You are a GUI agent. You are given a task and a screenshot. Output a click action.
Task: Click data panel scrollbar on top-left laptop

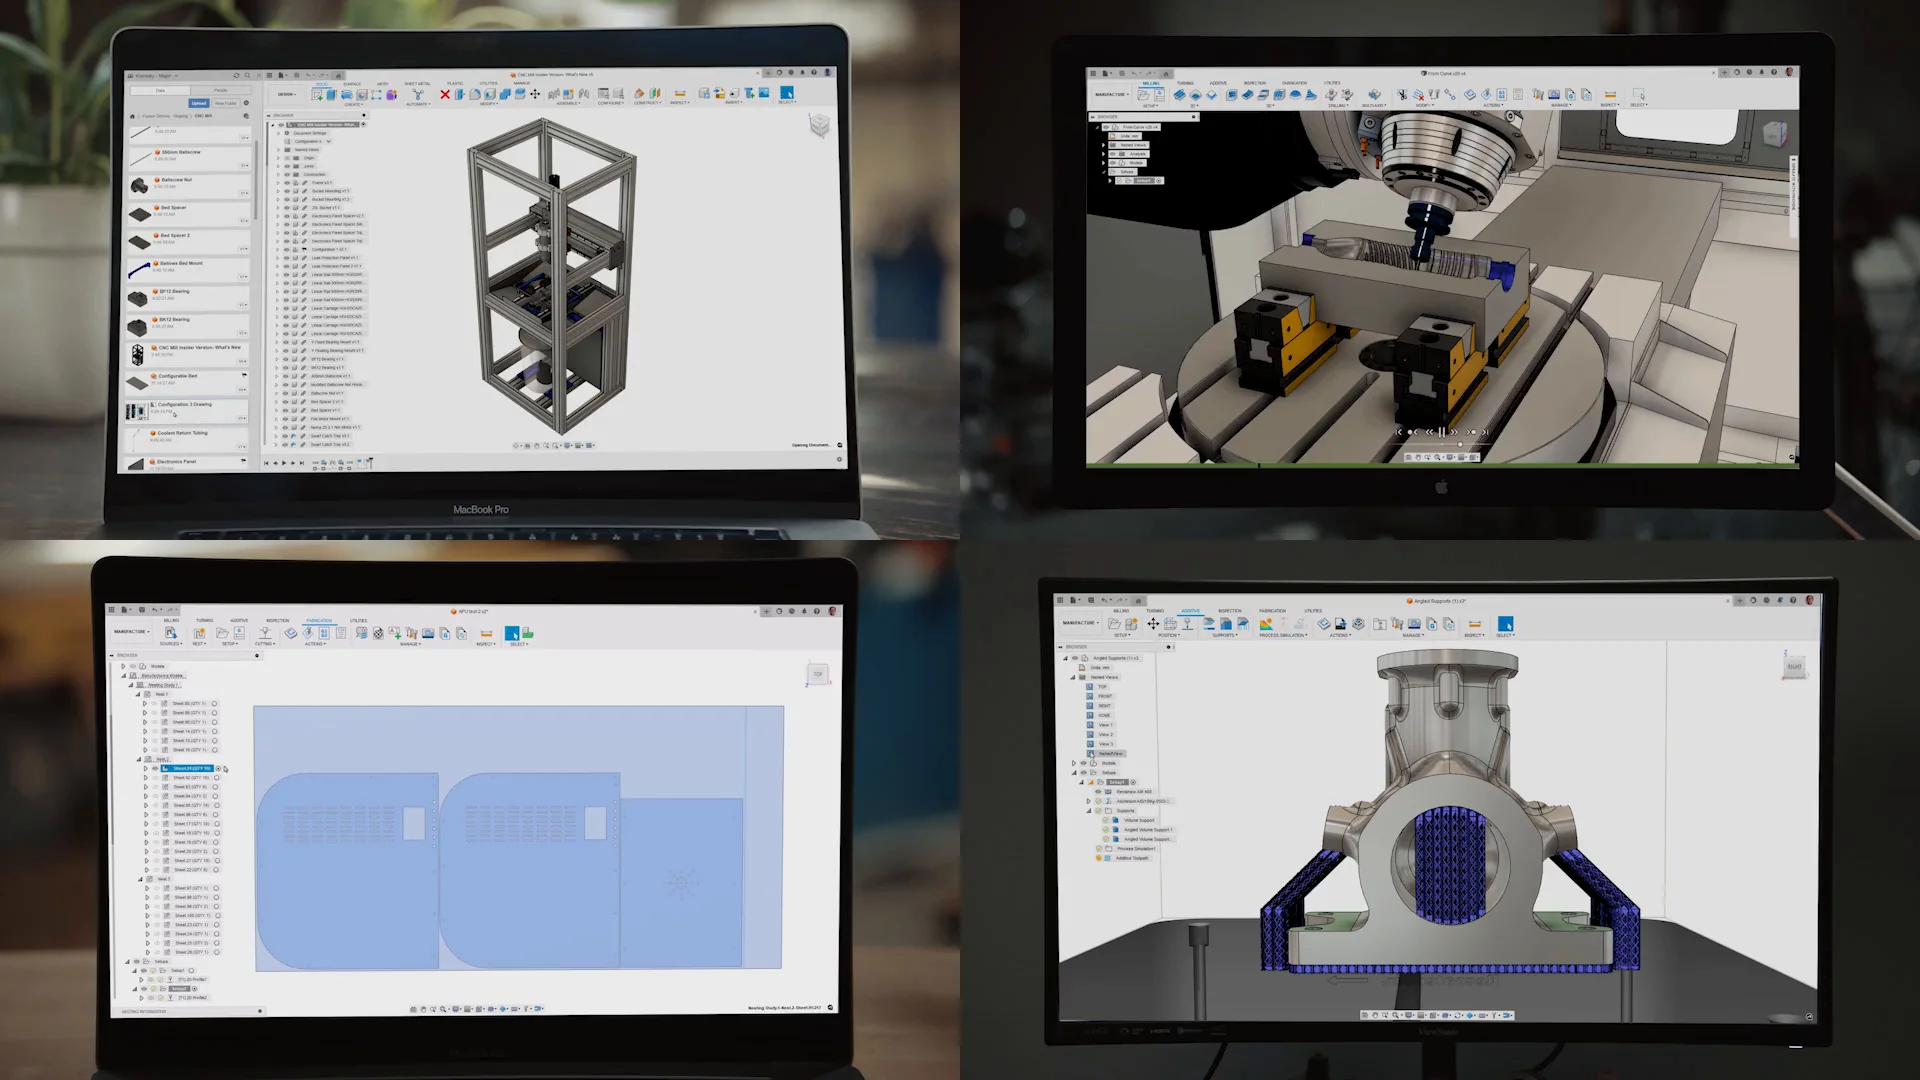tap(255, 180)
